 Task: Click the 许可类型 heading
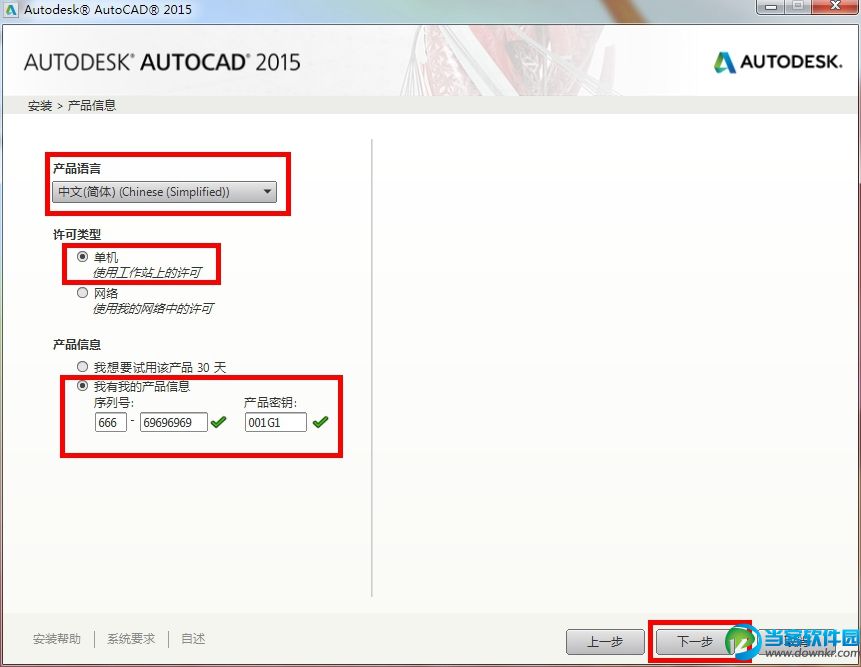pos(77,234)
